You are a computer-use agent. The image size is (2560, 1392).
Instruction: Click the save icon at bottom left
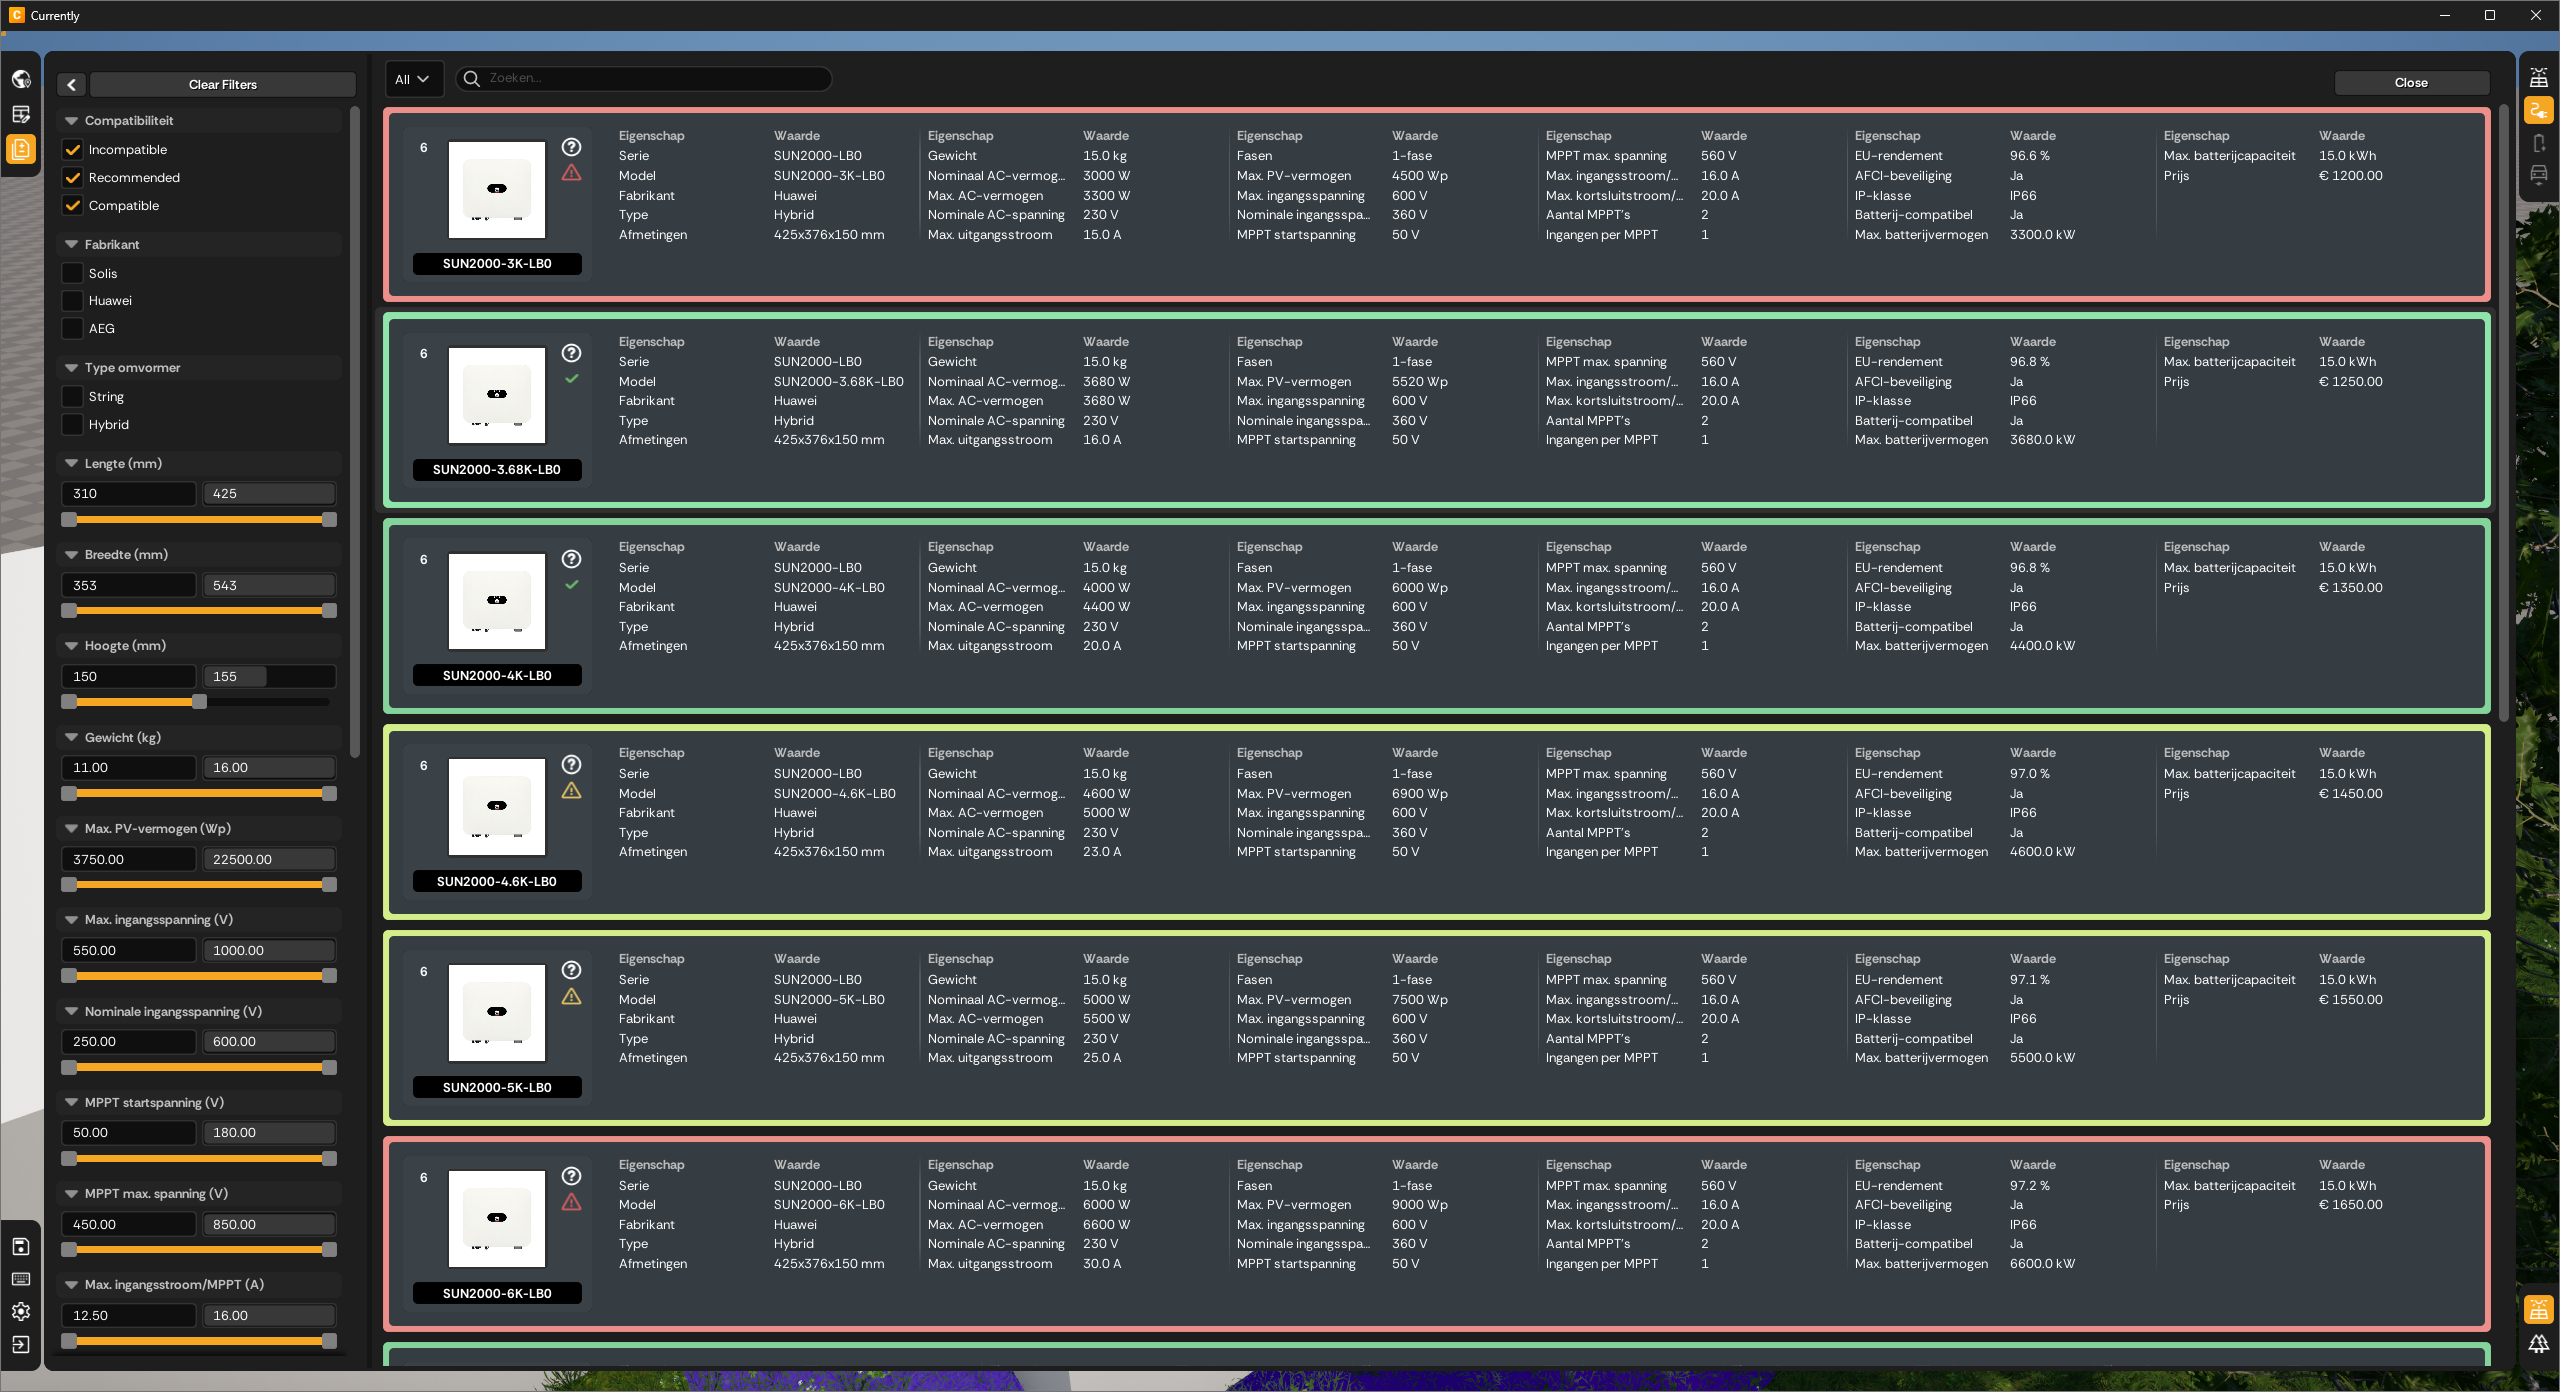tap(21, 1246)
